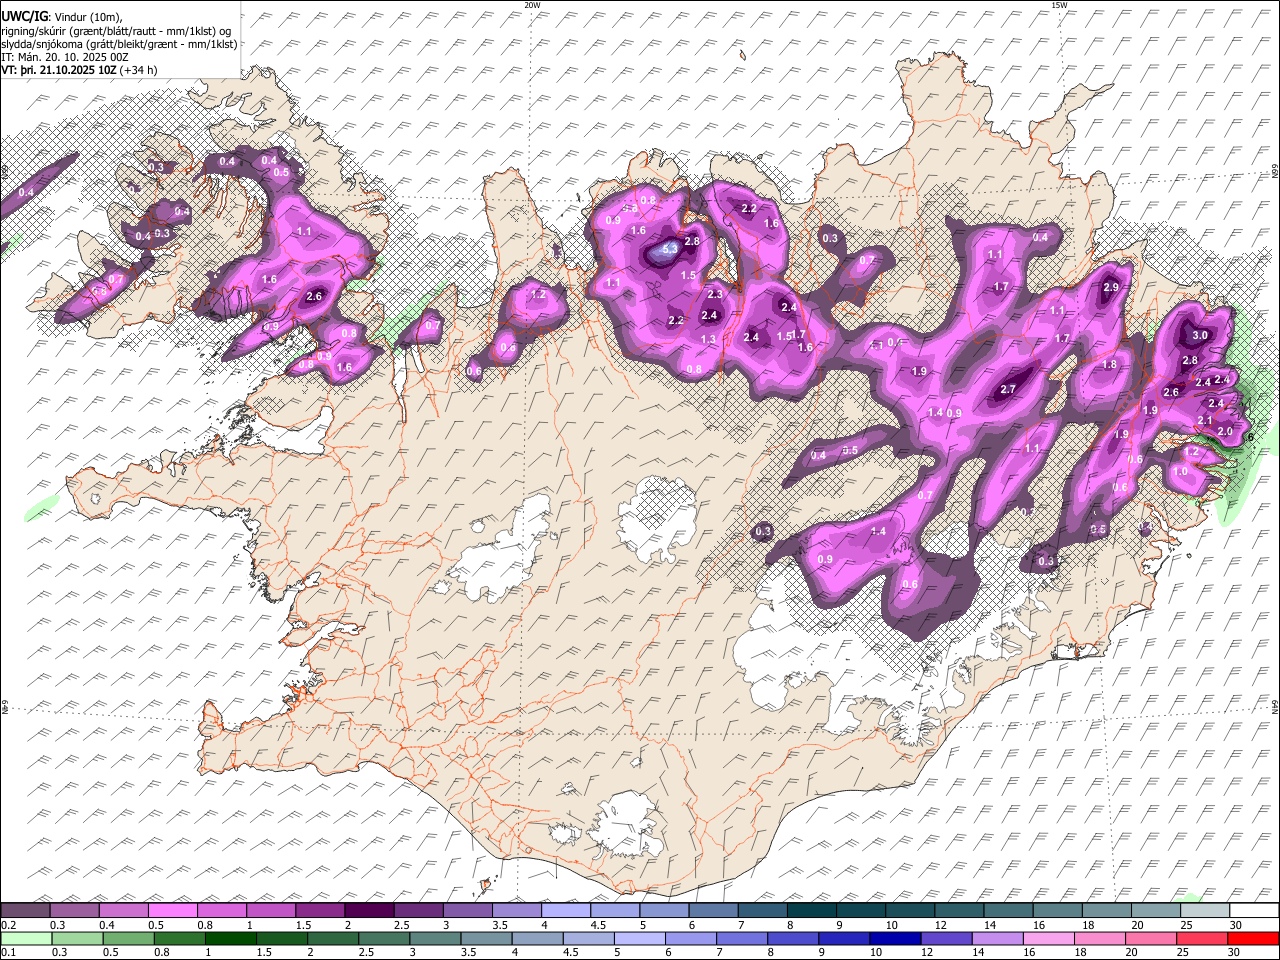Select the 1.0 value on east coast
1280x960 pixels.
click(x=1180, y=471)
